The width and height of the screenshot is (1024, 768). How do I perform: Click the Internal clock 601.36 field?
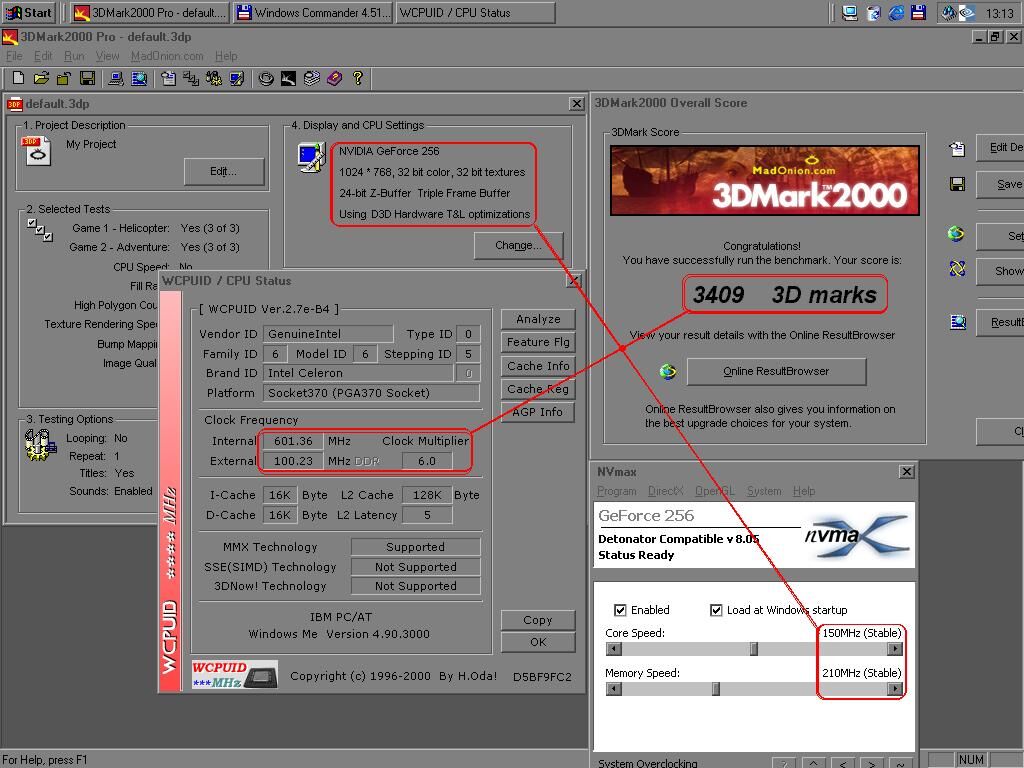coord(293,441)
